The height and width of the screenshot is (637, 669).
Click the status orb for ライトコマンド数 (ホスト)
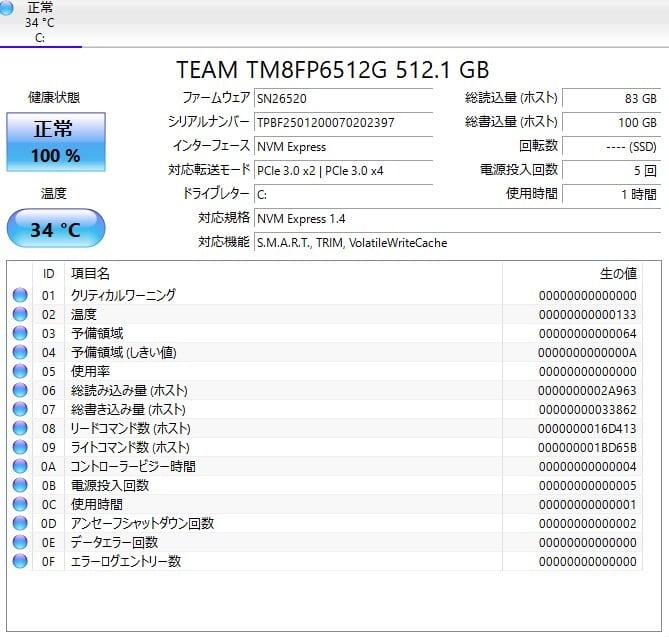tap(20, 447)
